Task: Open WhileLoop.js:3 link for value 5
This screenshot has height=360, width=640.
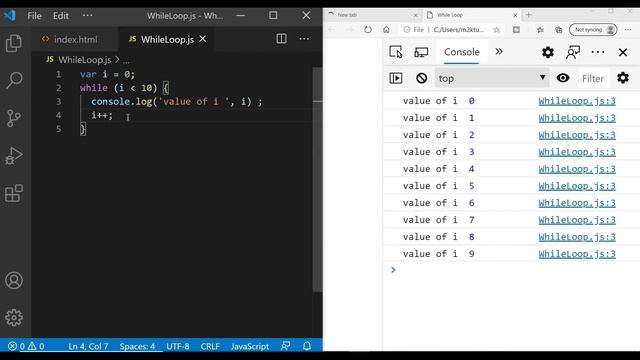Action: click(x=577, y=186)
